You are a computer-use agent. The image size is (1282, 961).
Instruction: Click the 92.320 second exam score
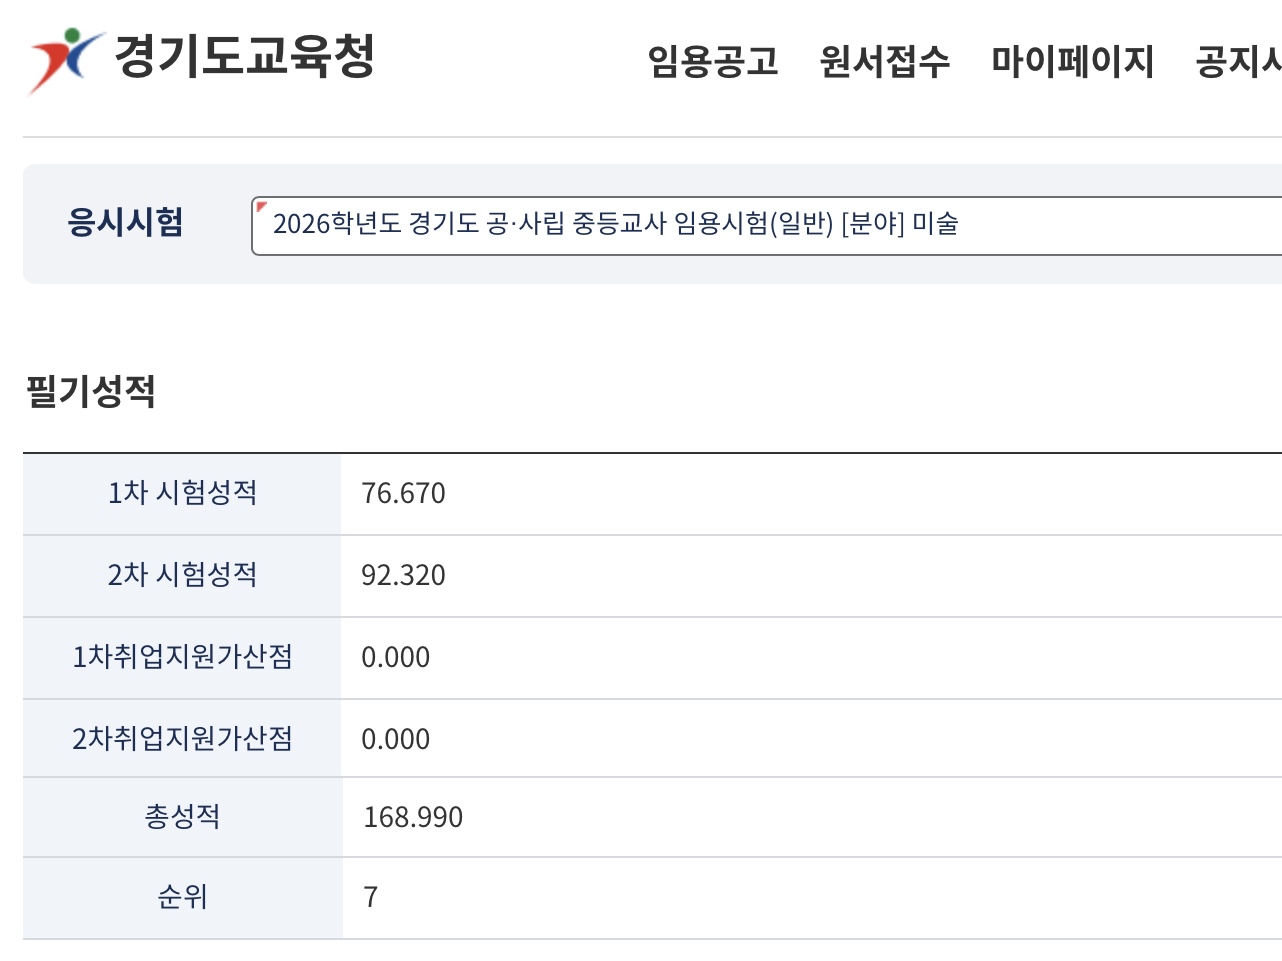tap(403, 576)
